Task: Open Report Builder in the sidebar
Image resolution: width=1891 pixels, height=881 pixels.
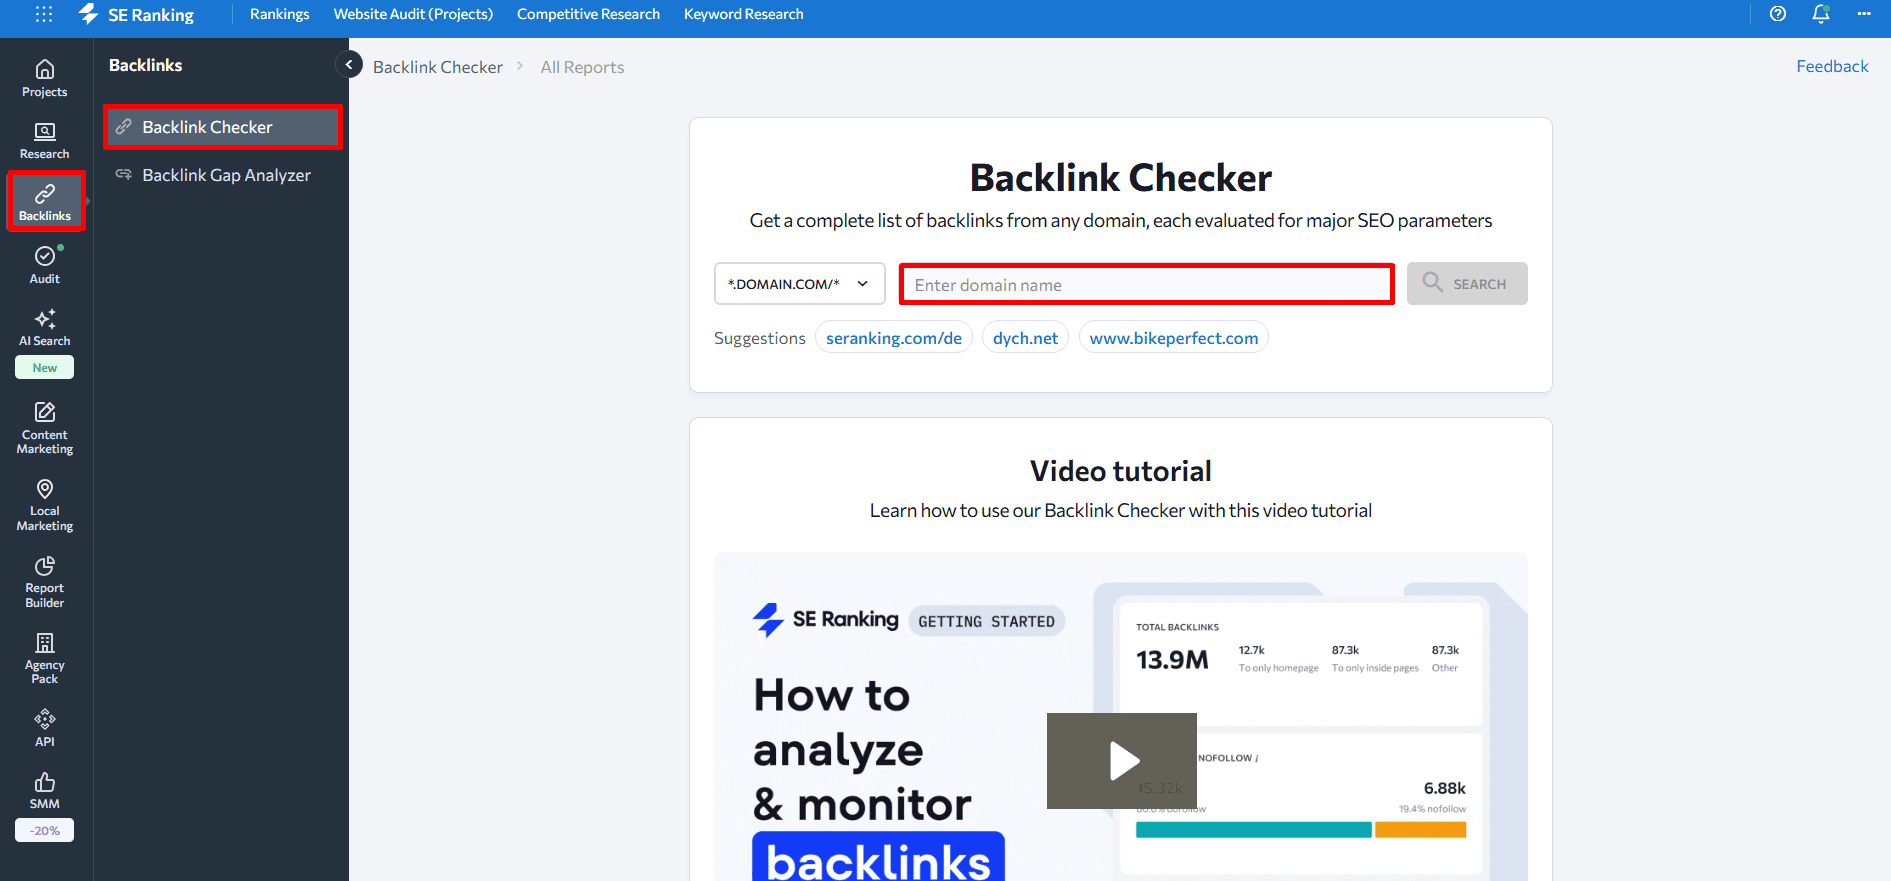Action: pos(45,582)
